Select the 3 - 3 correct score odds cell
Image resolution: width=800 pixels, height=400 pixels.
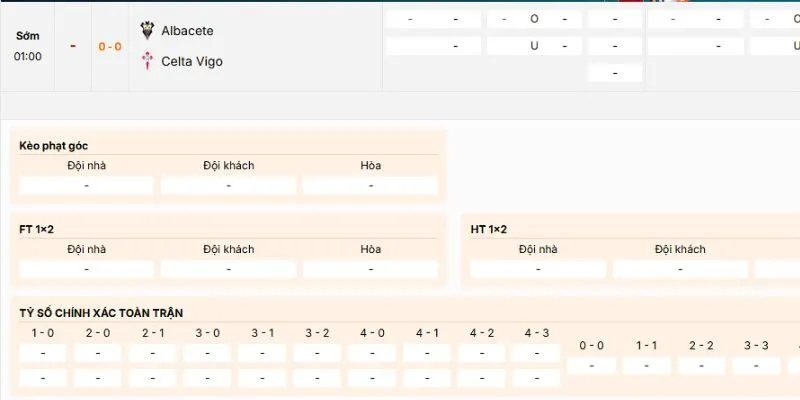(755, 365)
